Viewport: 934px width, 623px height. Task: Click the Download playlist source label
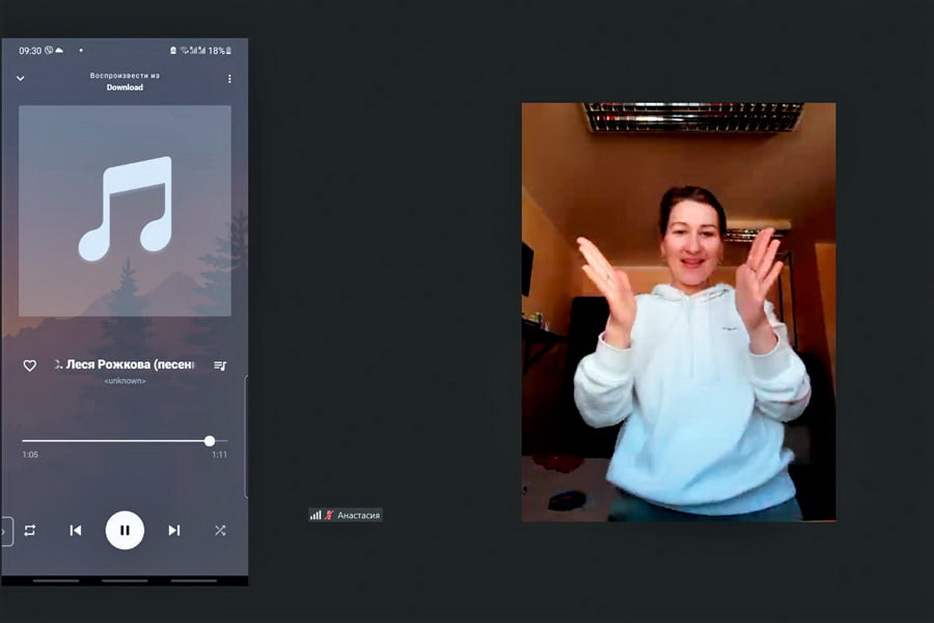[125, 87]
